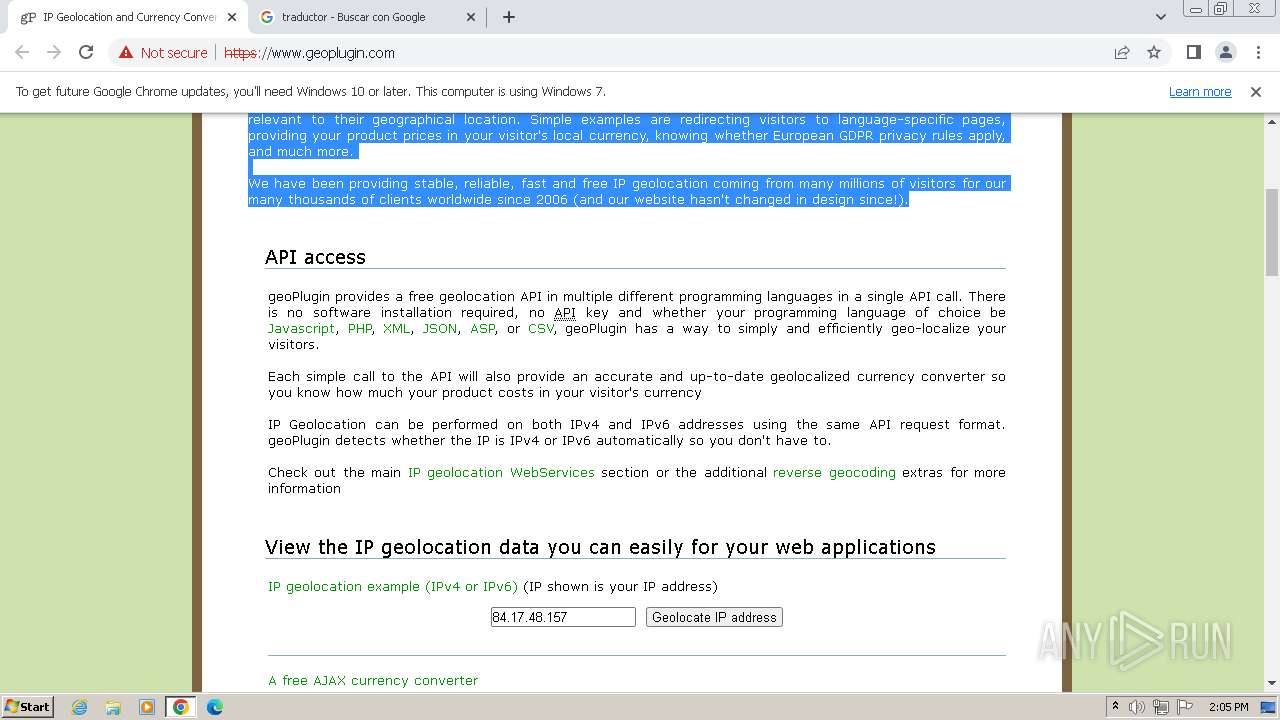Open reverse geocoding link
Image resolution: width=1280 pixels, height=720 pixels.
coord(834,472)
